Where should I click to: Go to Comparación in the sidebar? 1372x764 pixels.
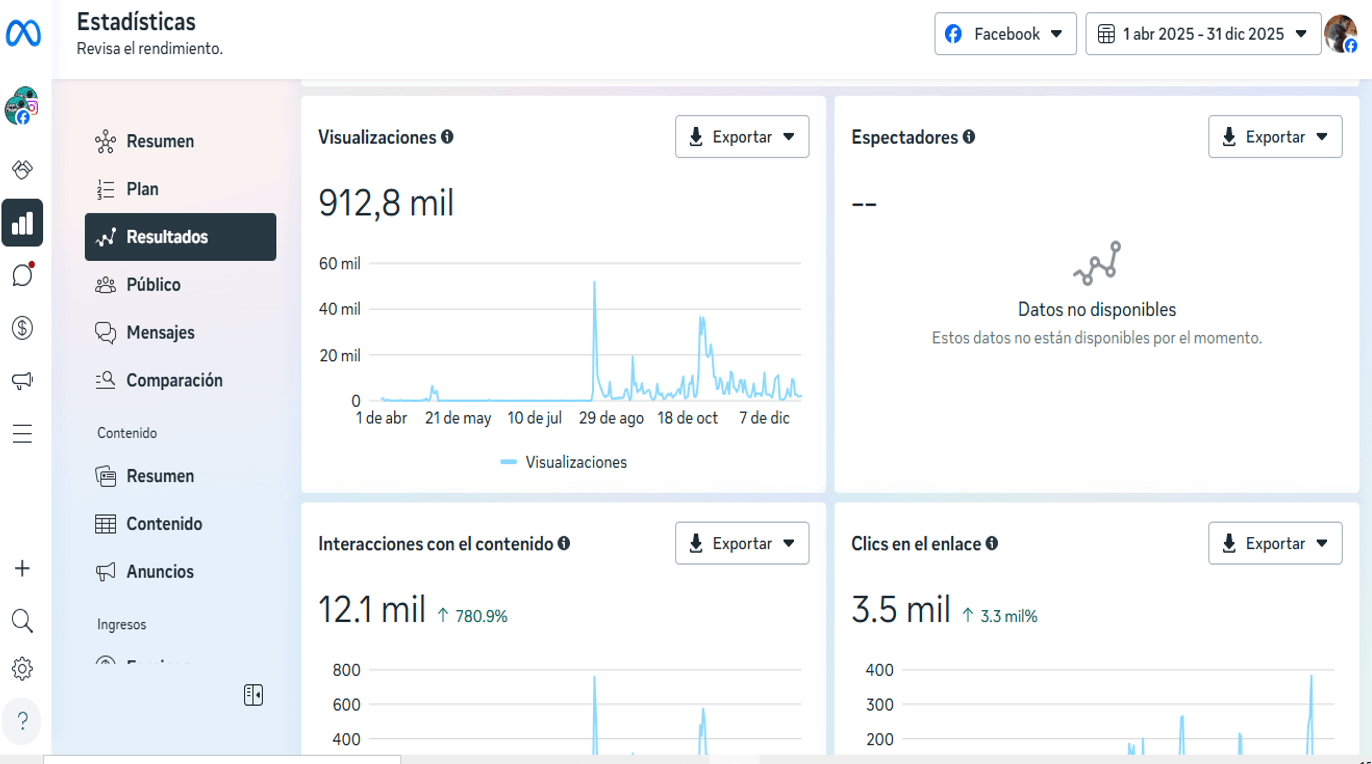click(174, 381)
